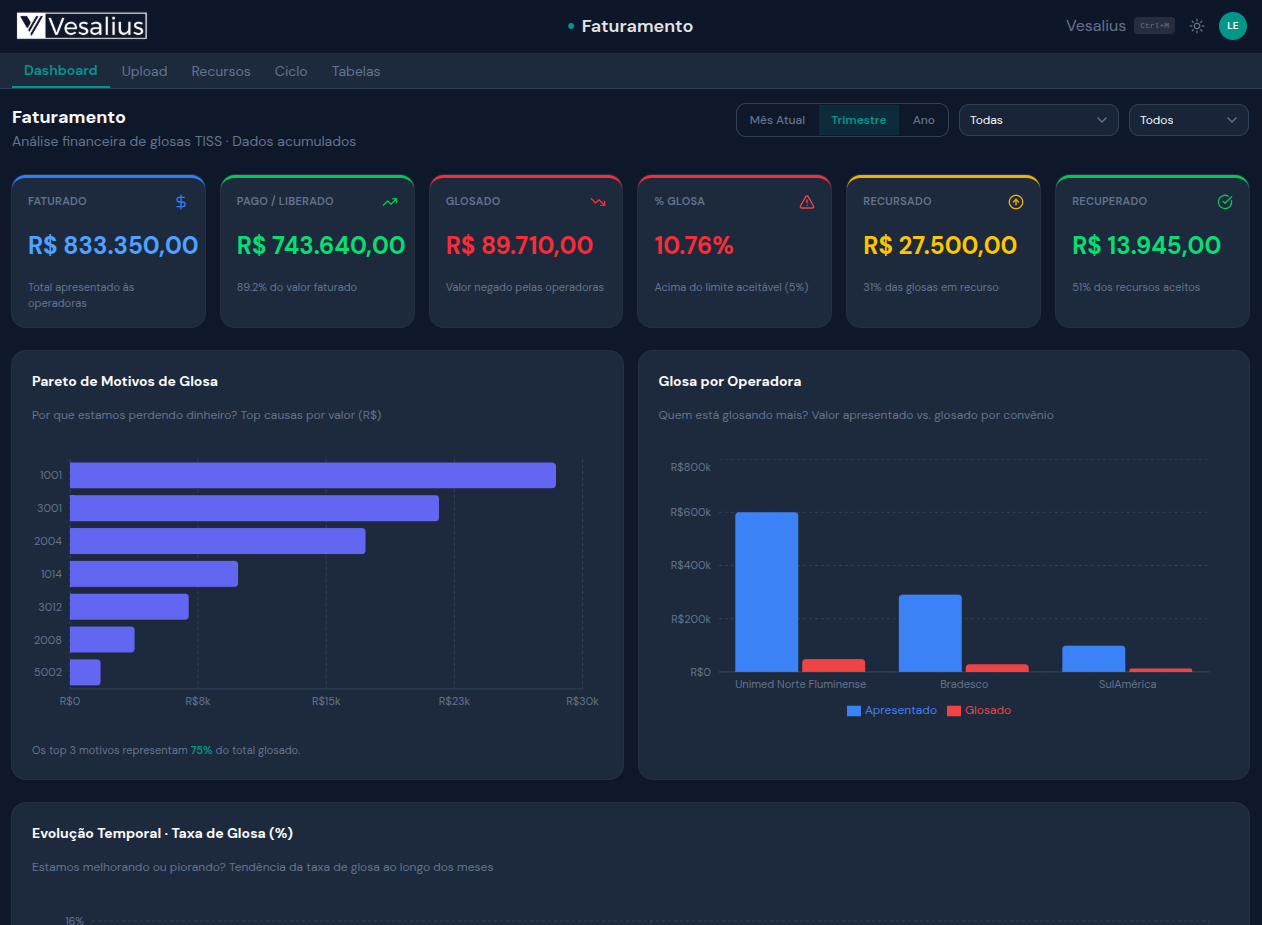The height and width of the screenshot is (925, 1262).
Task: Switch to the Upload tab
Action: 144,71
